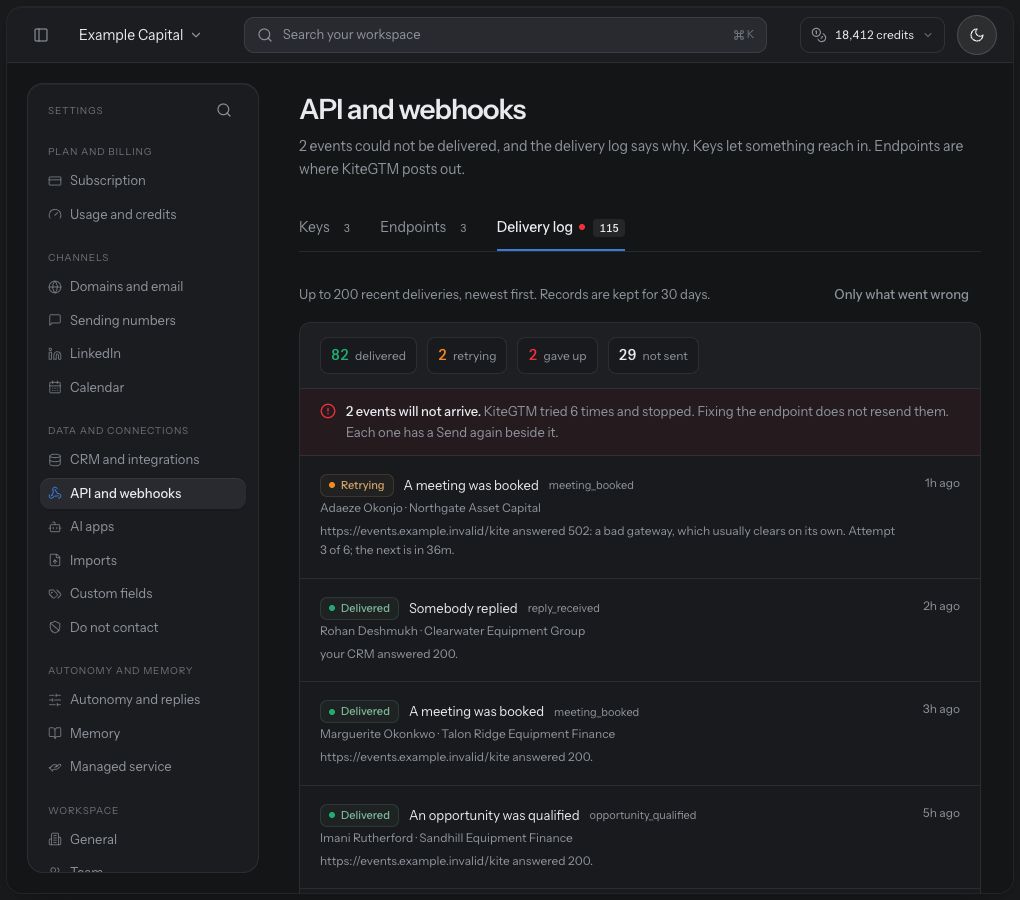Click the Autonomy and replies sliders icon
Screen dimensions: 1020x900
tap(55, 700)
